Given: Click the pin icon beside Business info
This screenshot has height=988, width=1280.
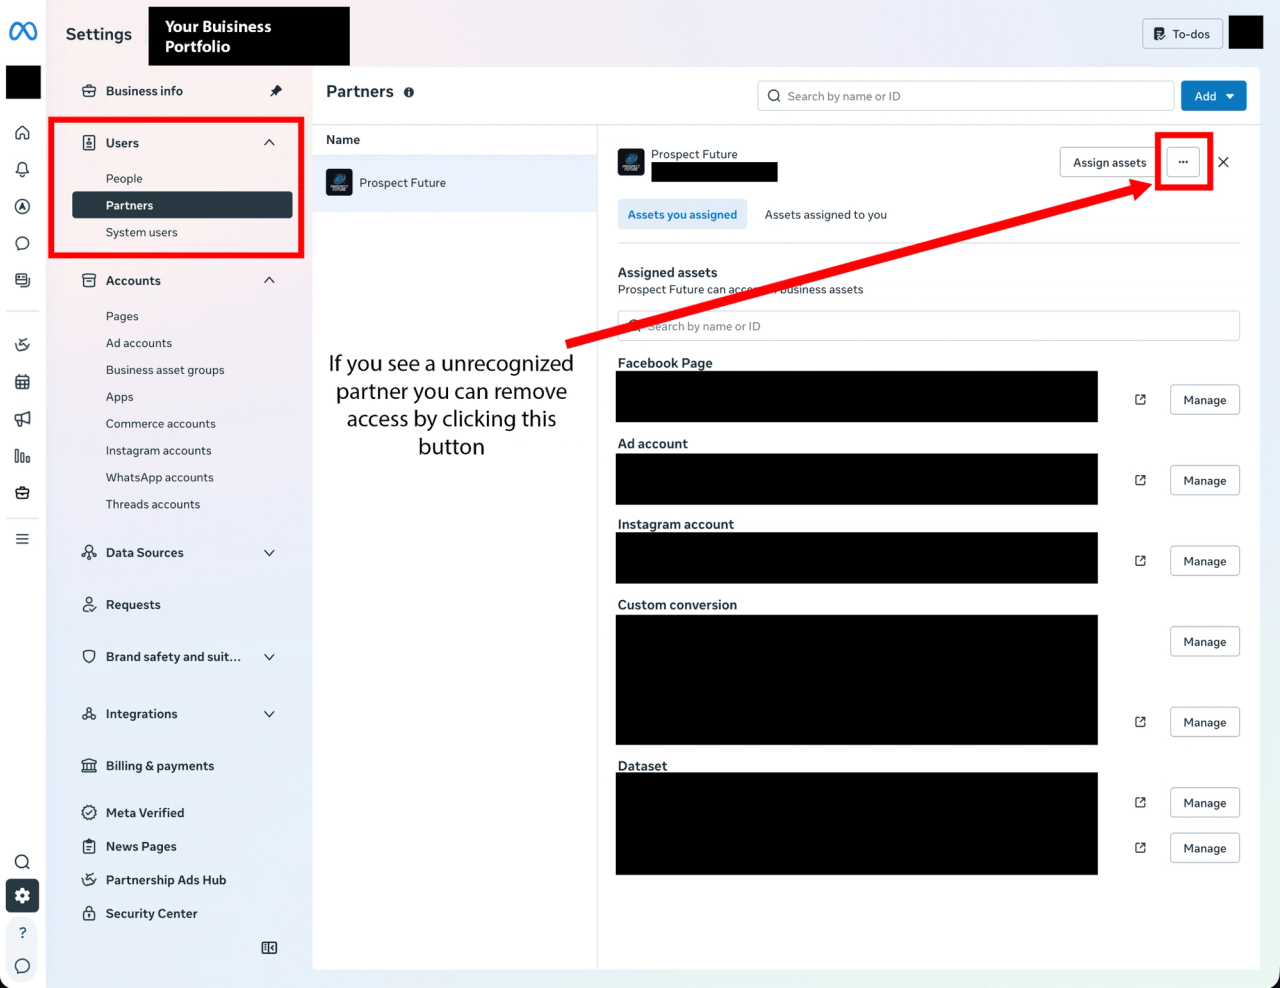Looking at the screenshot, I should (276, 91).
